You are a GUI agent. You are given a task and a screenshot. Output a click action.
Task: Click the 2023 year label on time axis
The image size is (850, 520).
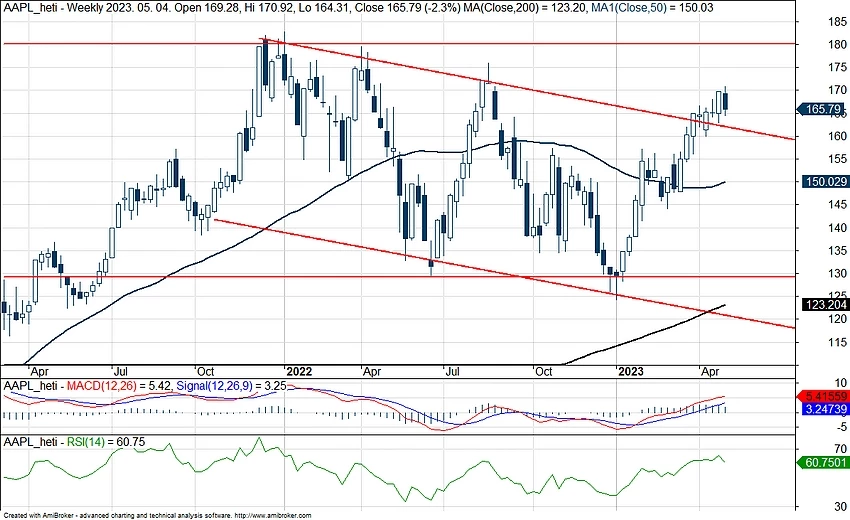pos(631,371)
